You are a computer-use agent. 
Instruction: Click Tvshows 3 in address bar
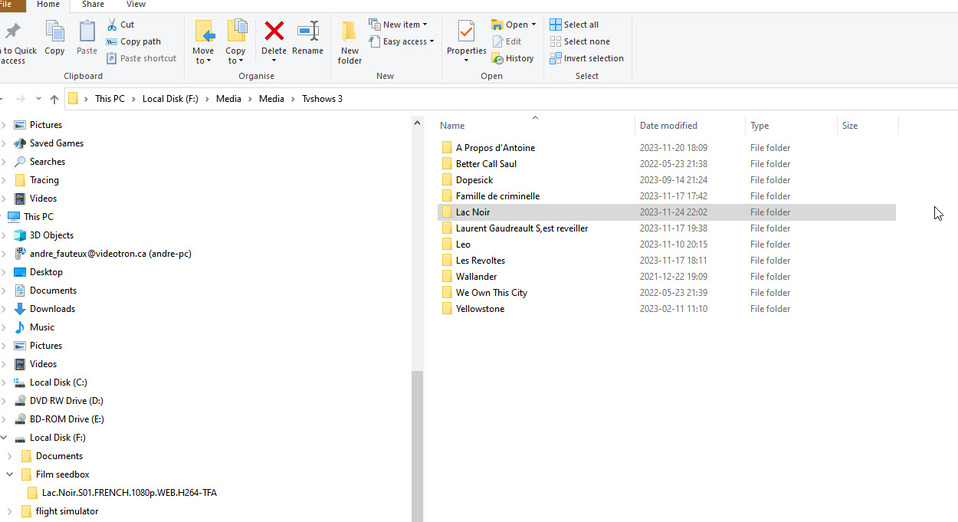322,99
